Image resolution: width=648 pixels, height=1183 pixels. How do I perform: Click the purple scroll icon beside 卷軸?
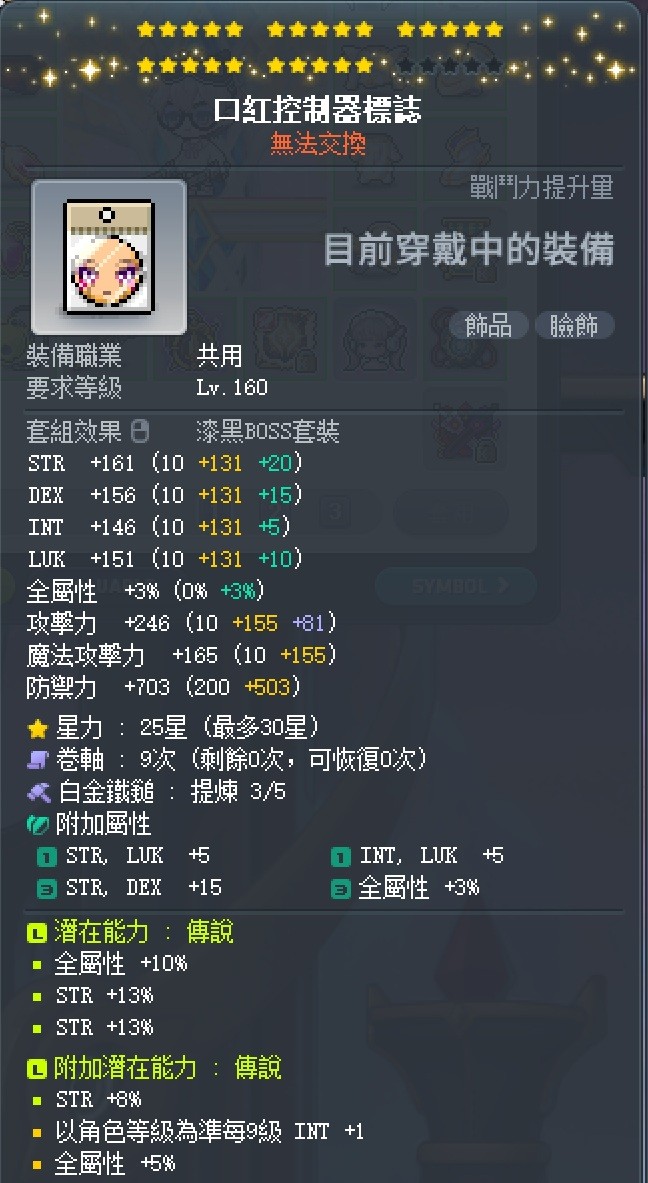(x=38, y=759)
